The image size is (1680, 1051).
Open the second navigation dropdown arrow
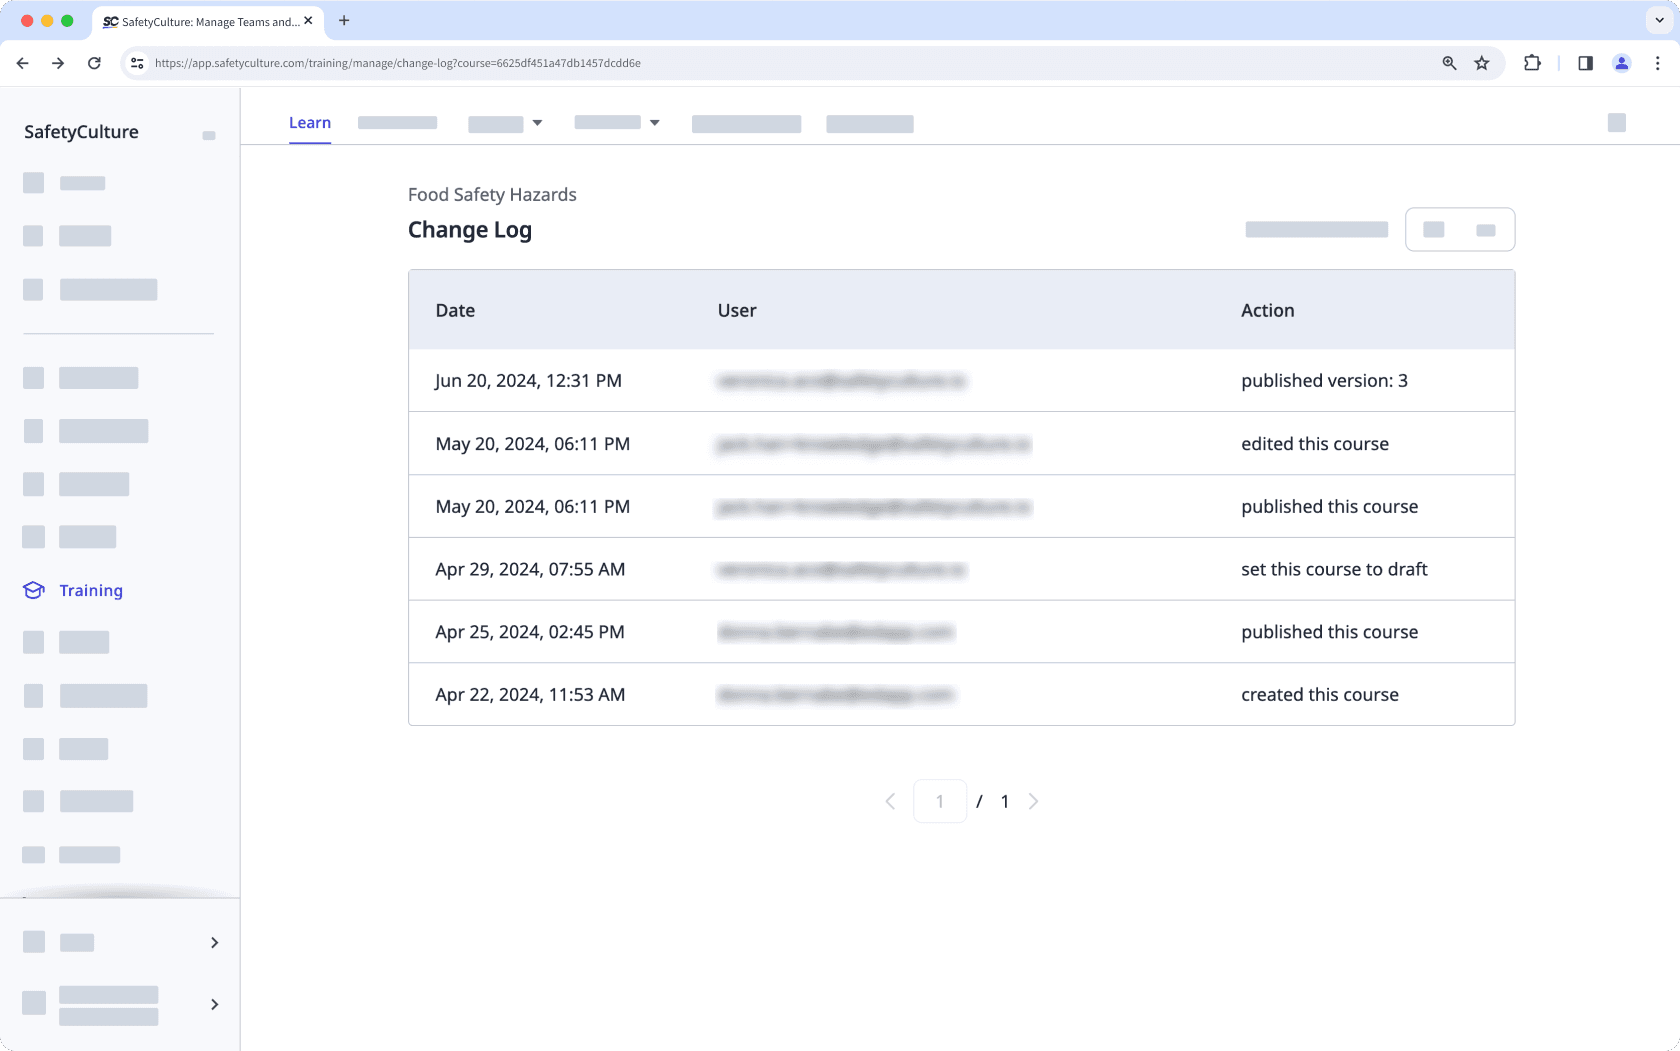(x=654, y=123)
